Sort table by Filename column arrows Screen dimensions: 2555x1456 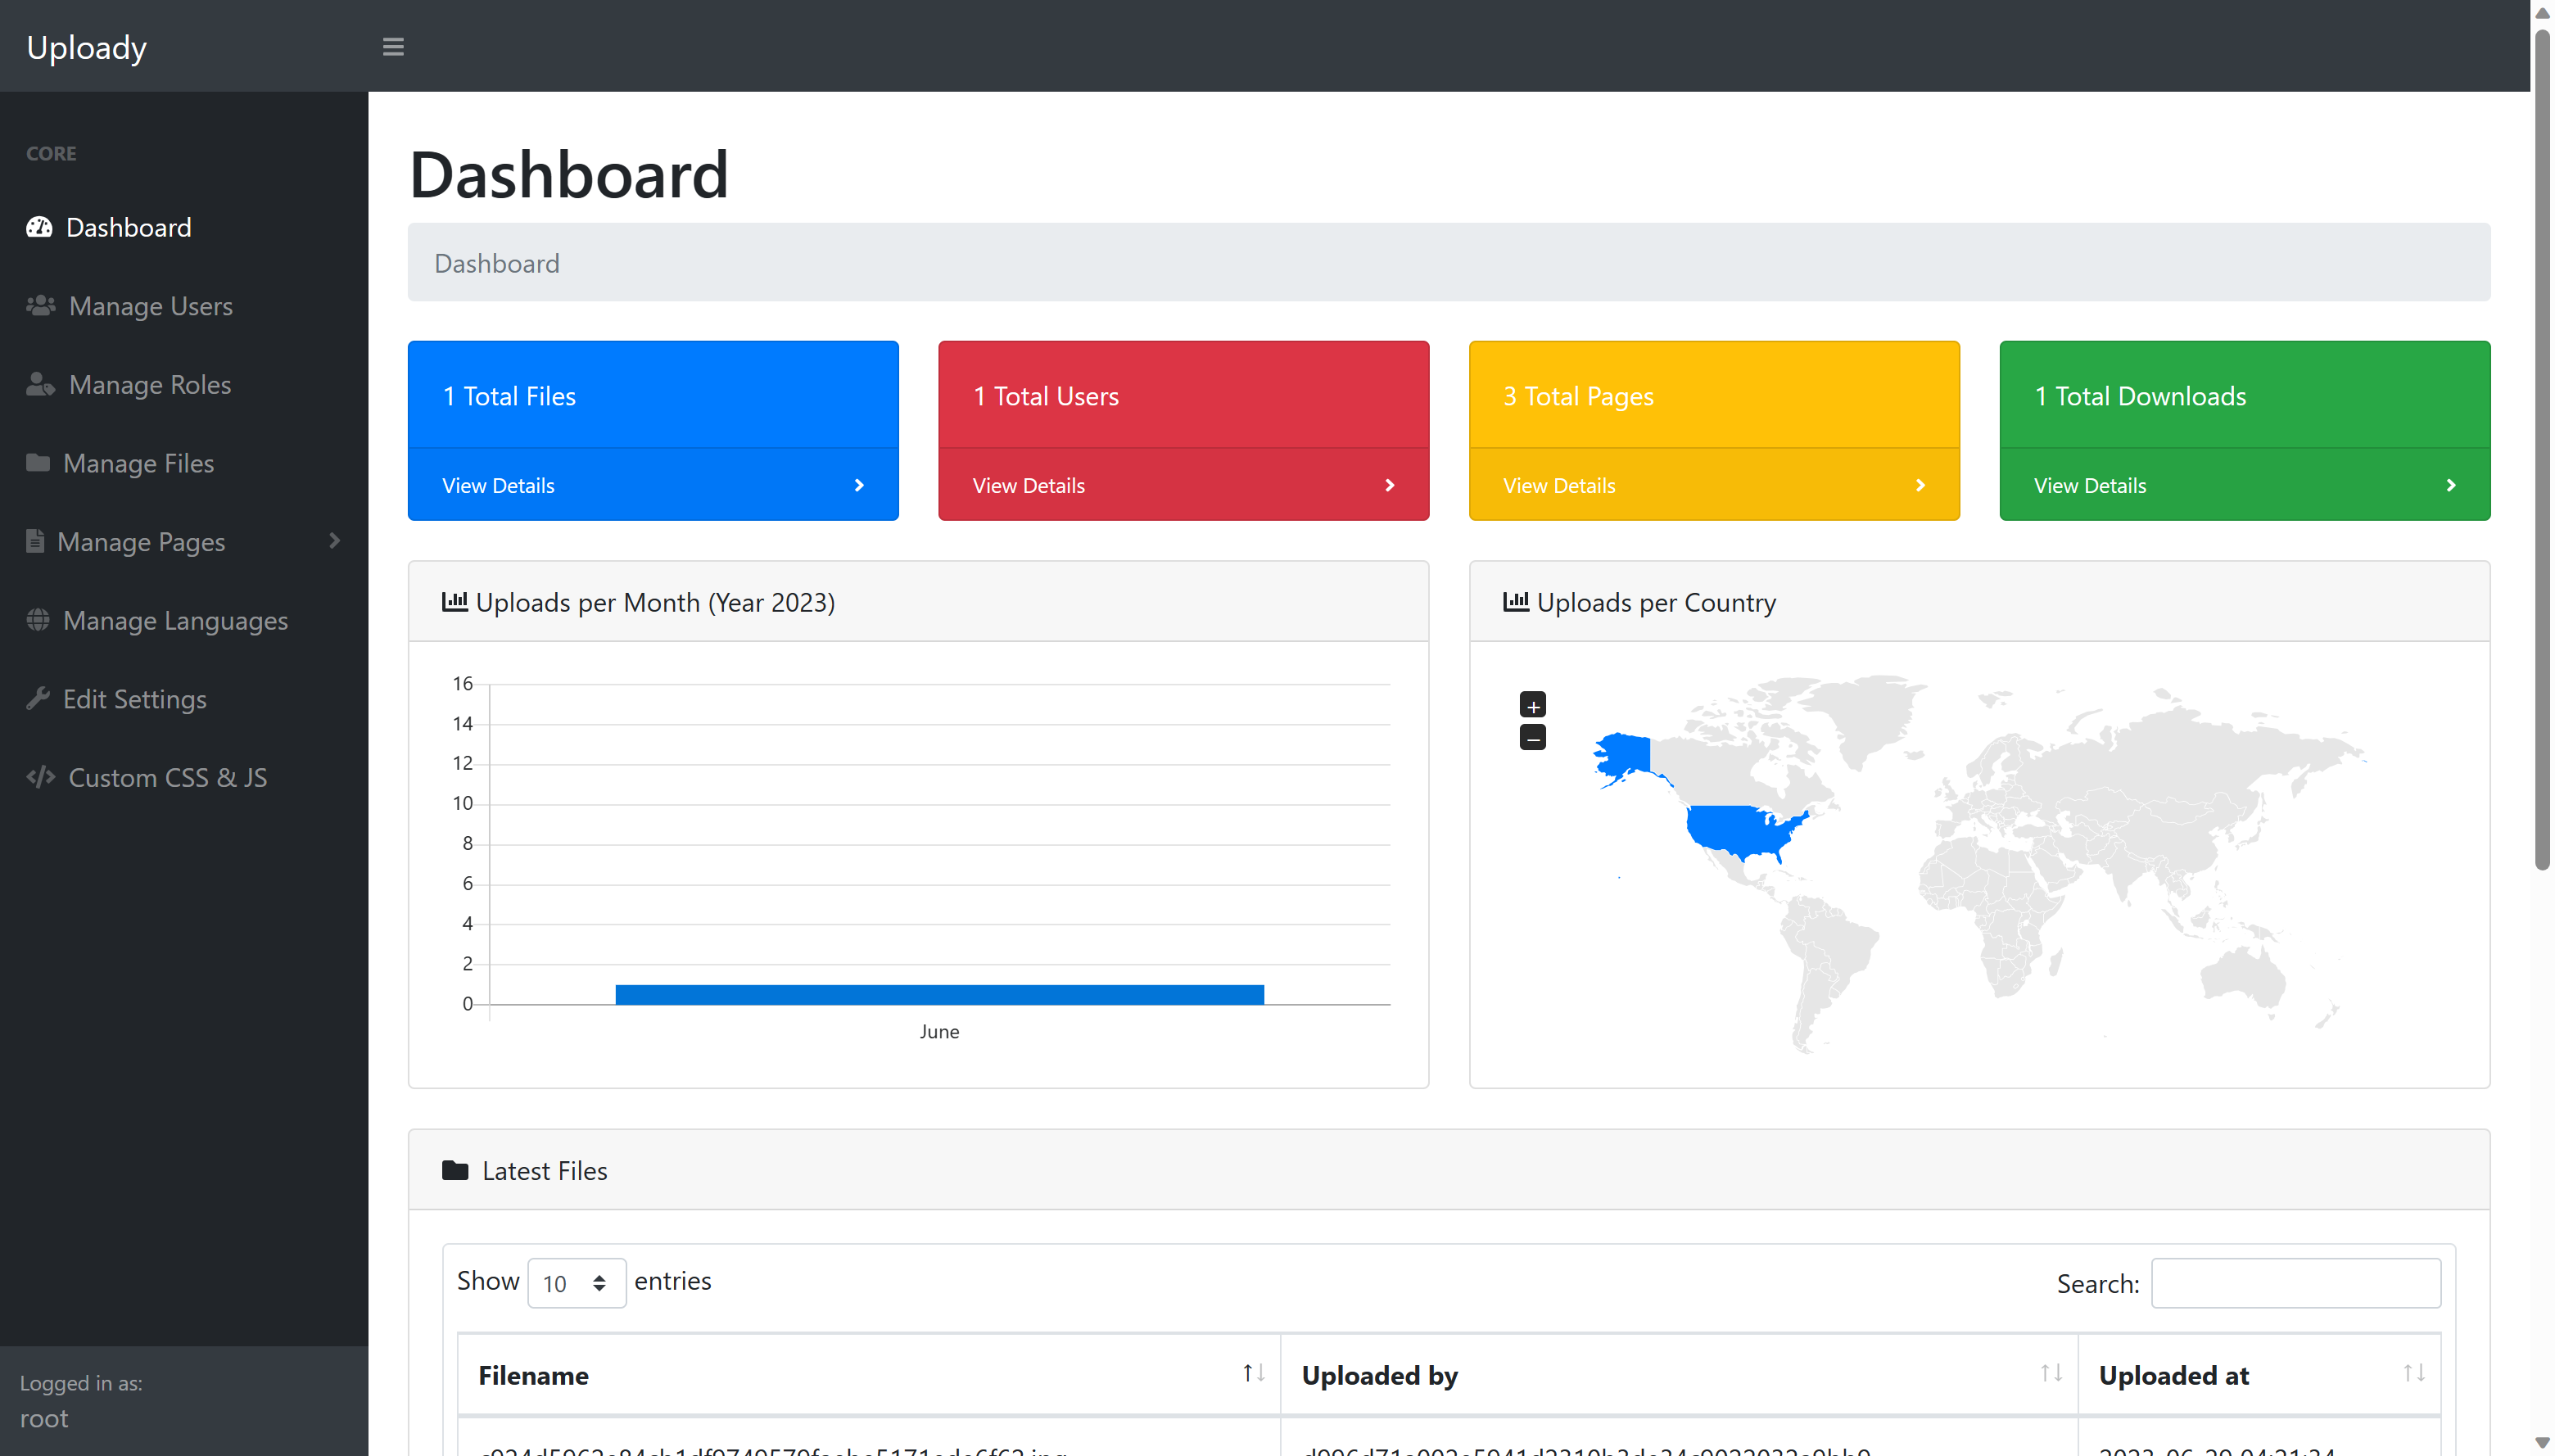click(x=1253, y=1374)
